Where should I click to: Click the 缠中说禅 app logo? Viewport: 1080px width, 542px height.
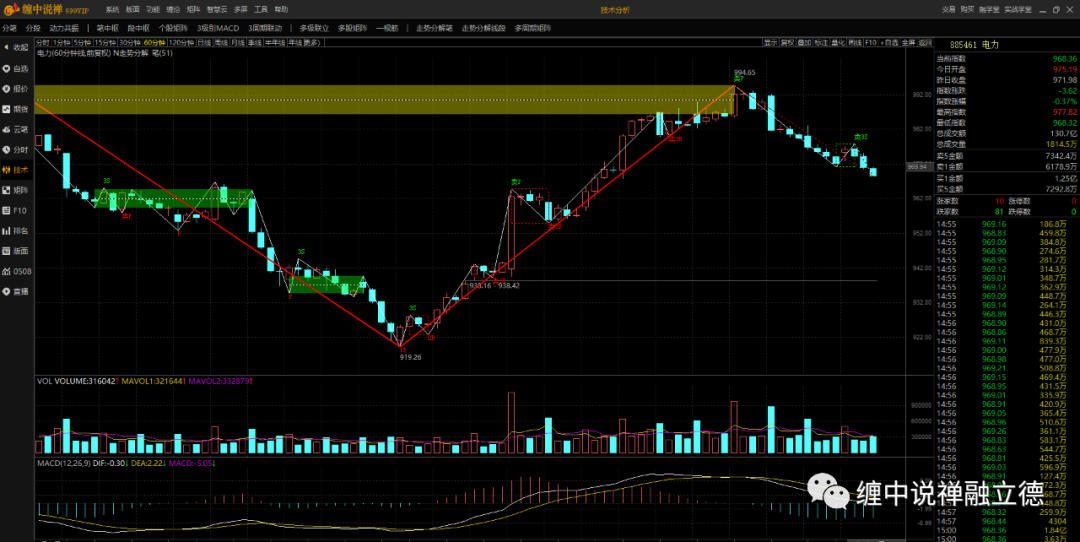(x=45, y=10)
